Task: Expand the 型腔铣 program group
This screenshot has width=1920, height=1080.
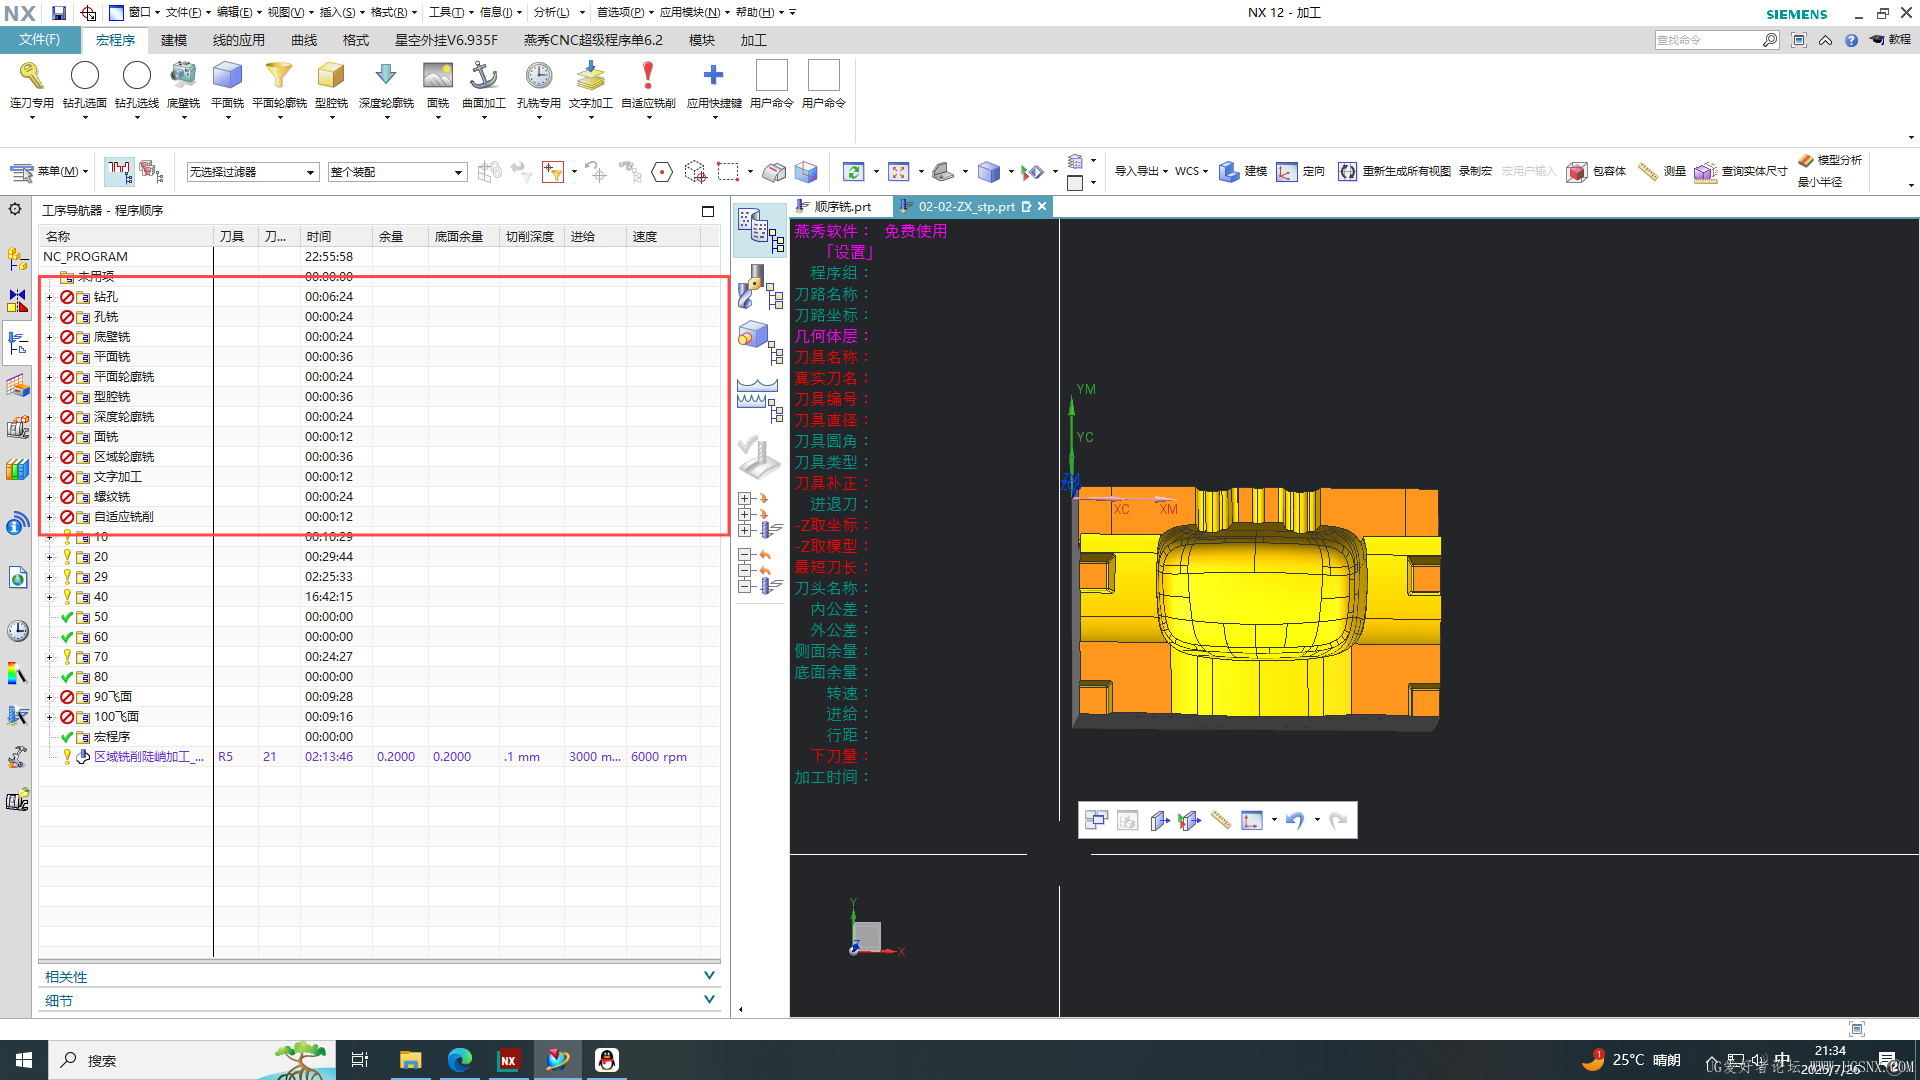Action: pyautogui.click(x=49, y=397)
